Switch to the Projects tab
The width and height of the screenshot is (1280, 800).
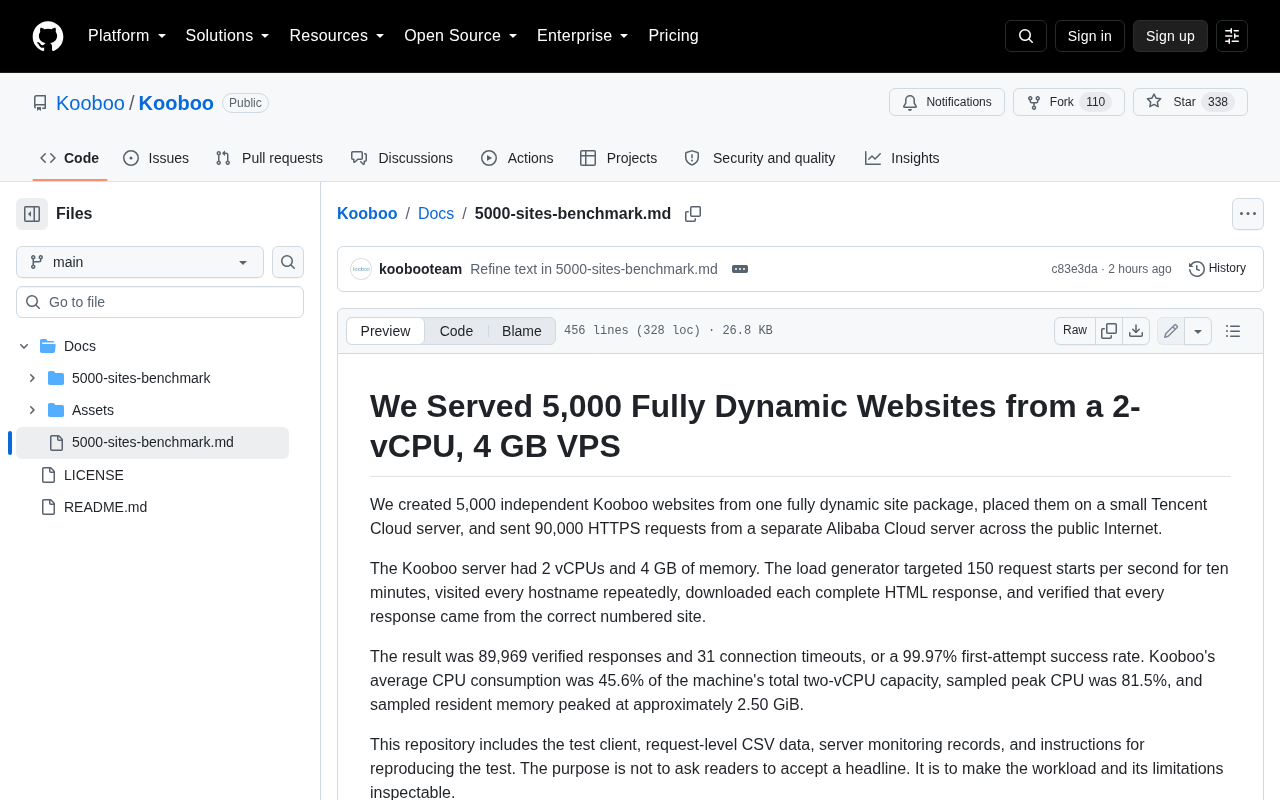tap(619, 158)
